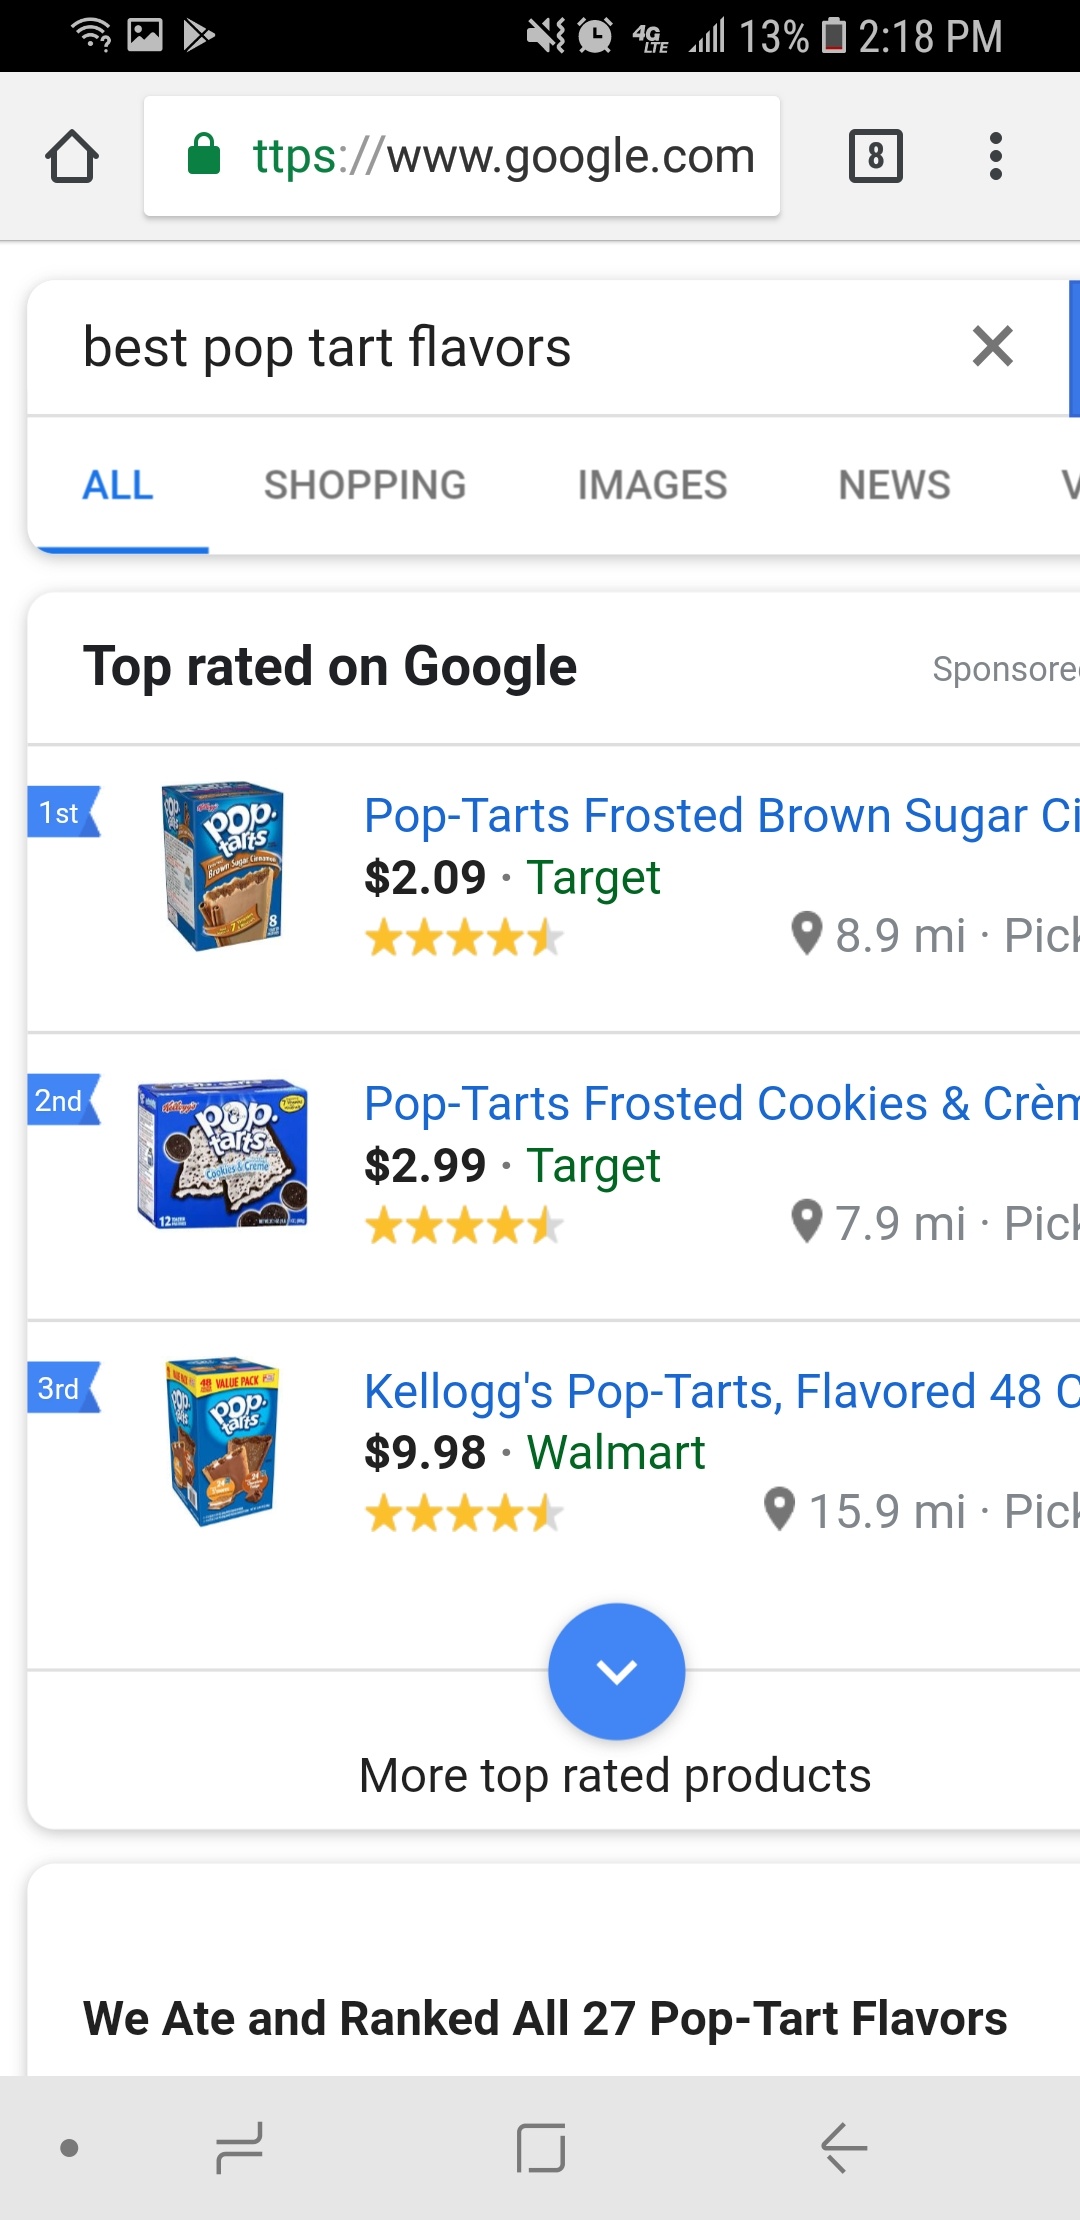
Task: Open recent apps from the navigation bar
Action: tap(240, 2147)
